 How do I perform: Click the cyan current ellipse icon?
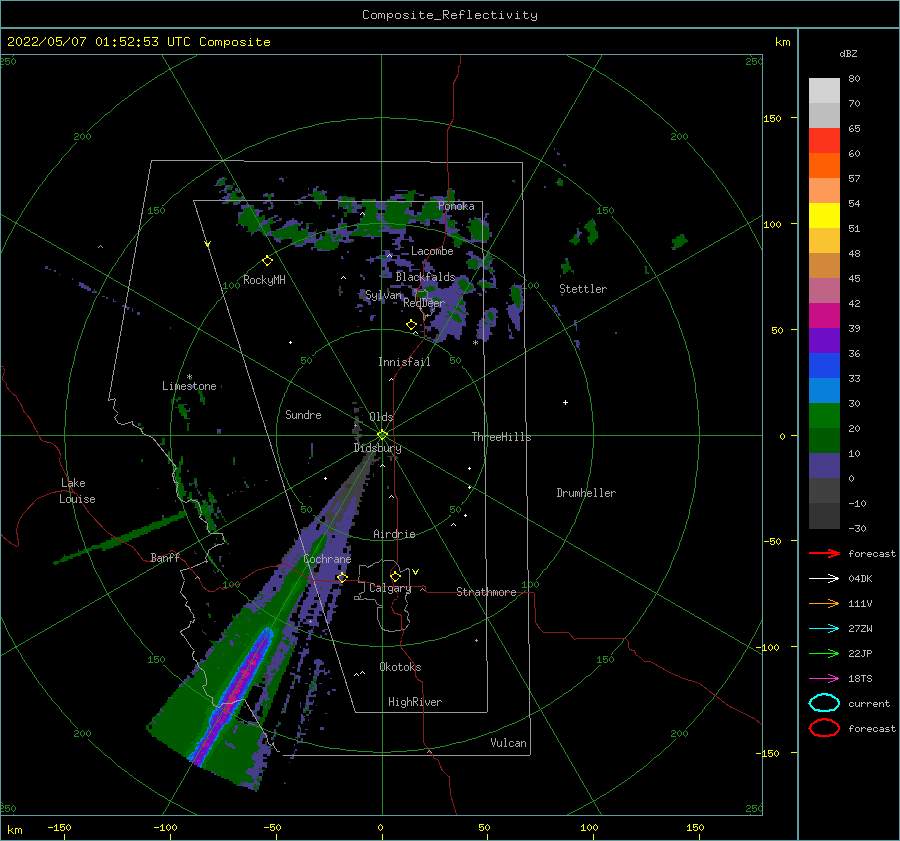tap(824, 703)
